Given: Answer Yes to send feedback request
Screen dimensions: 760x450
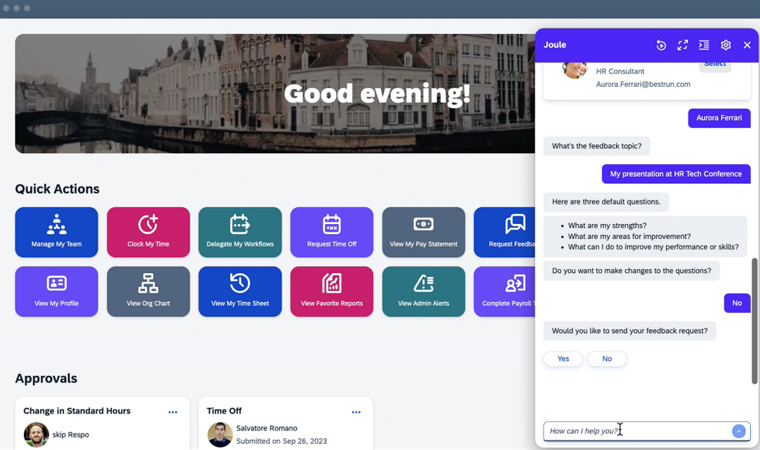Looking at the screenshot, I should coord(563,359).
